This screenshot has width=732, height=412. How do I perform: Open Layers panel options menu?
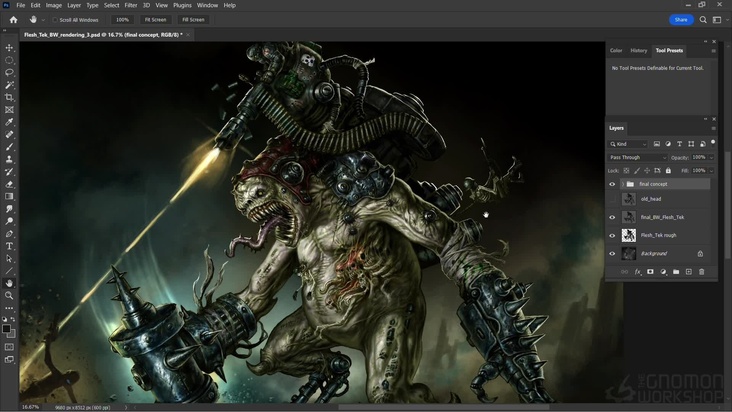(713, 128)
